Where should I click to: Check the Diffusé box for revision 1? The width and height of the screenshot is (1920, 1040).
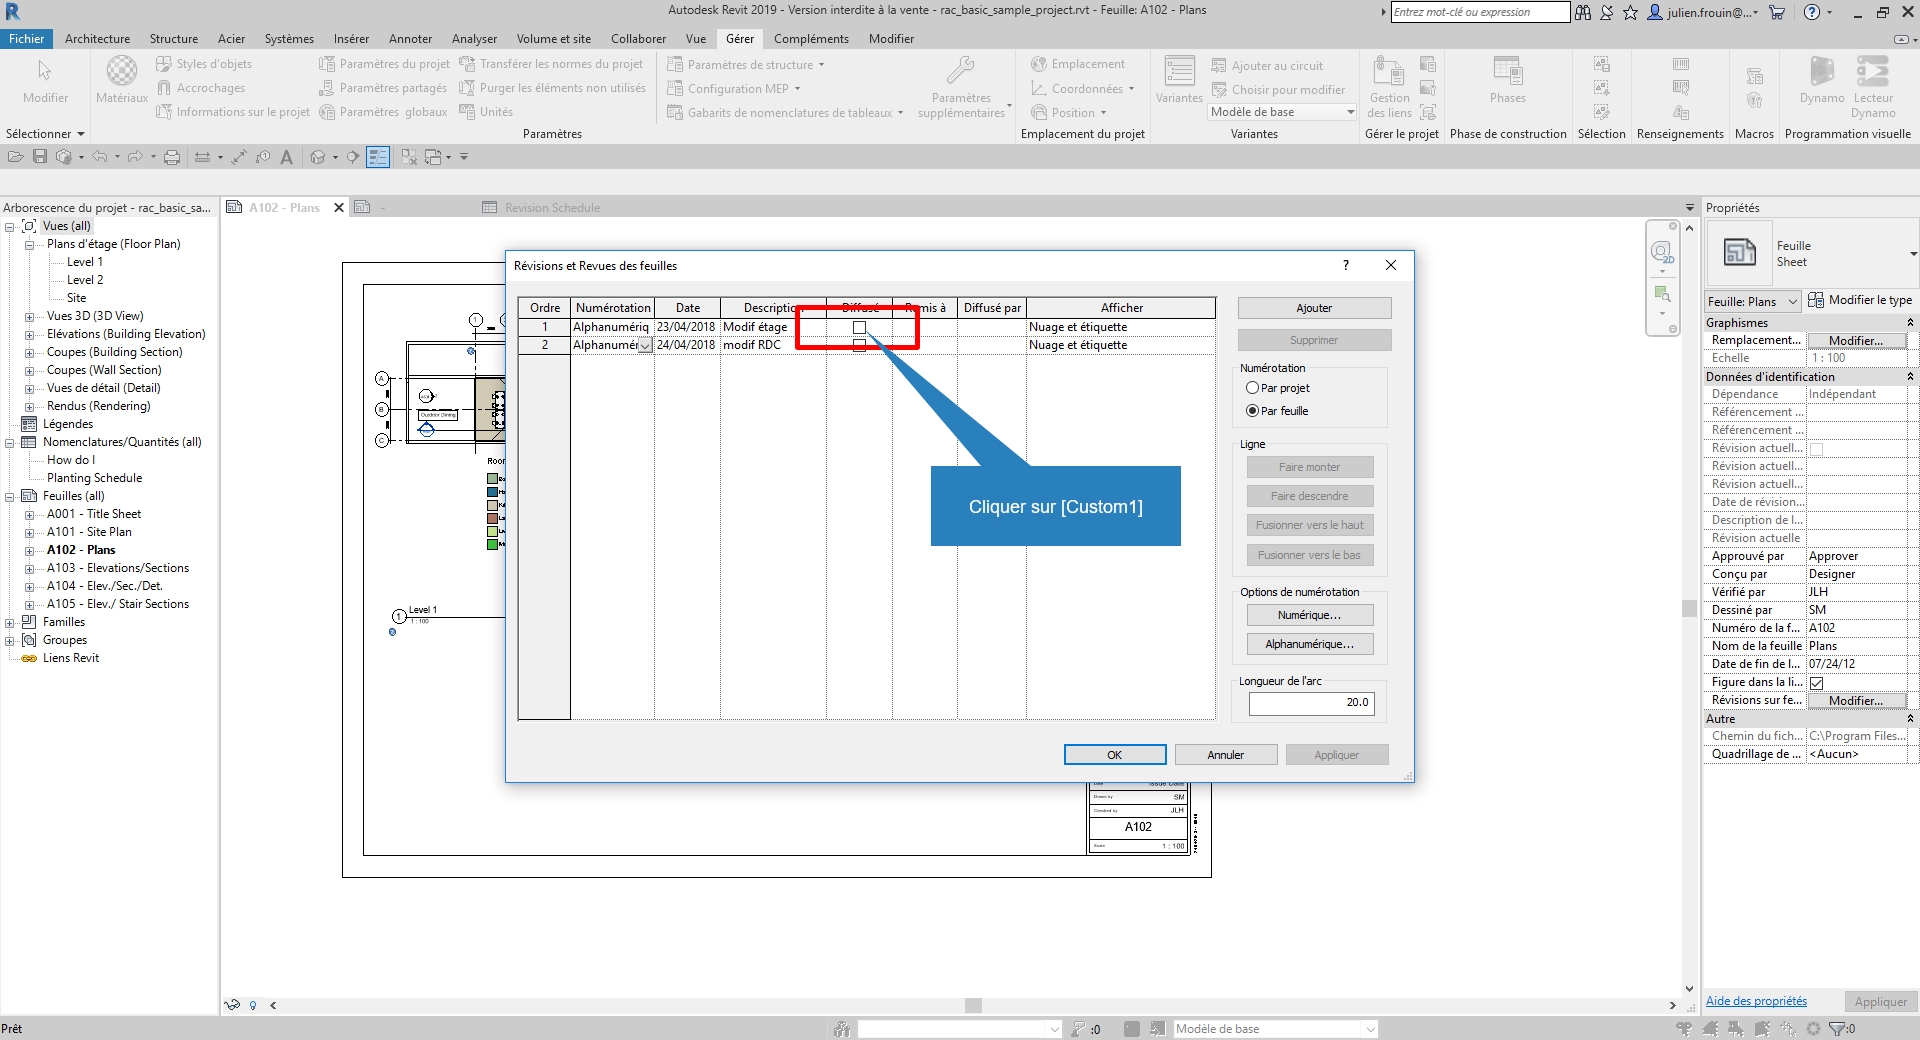tap(859, 327)
